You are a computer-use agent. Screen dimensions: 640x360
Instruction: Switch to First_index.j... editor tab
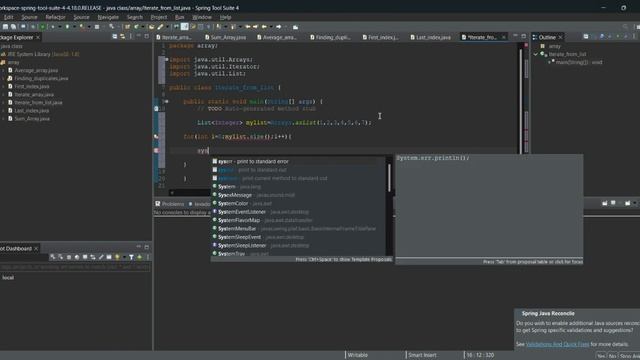coord(381,37)
